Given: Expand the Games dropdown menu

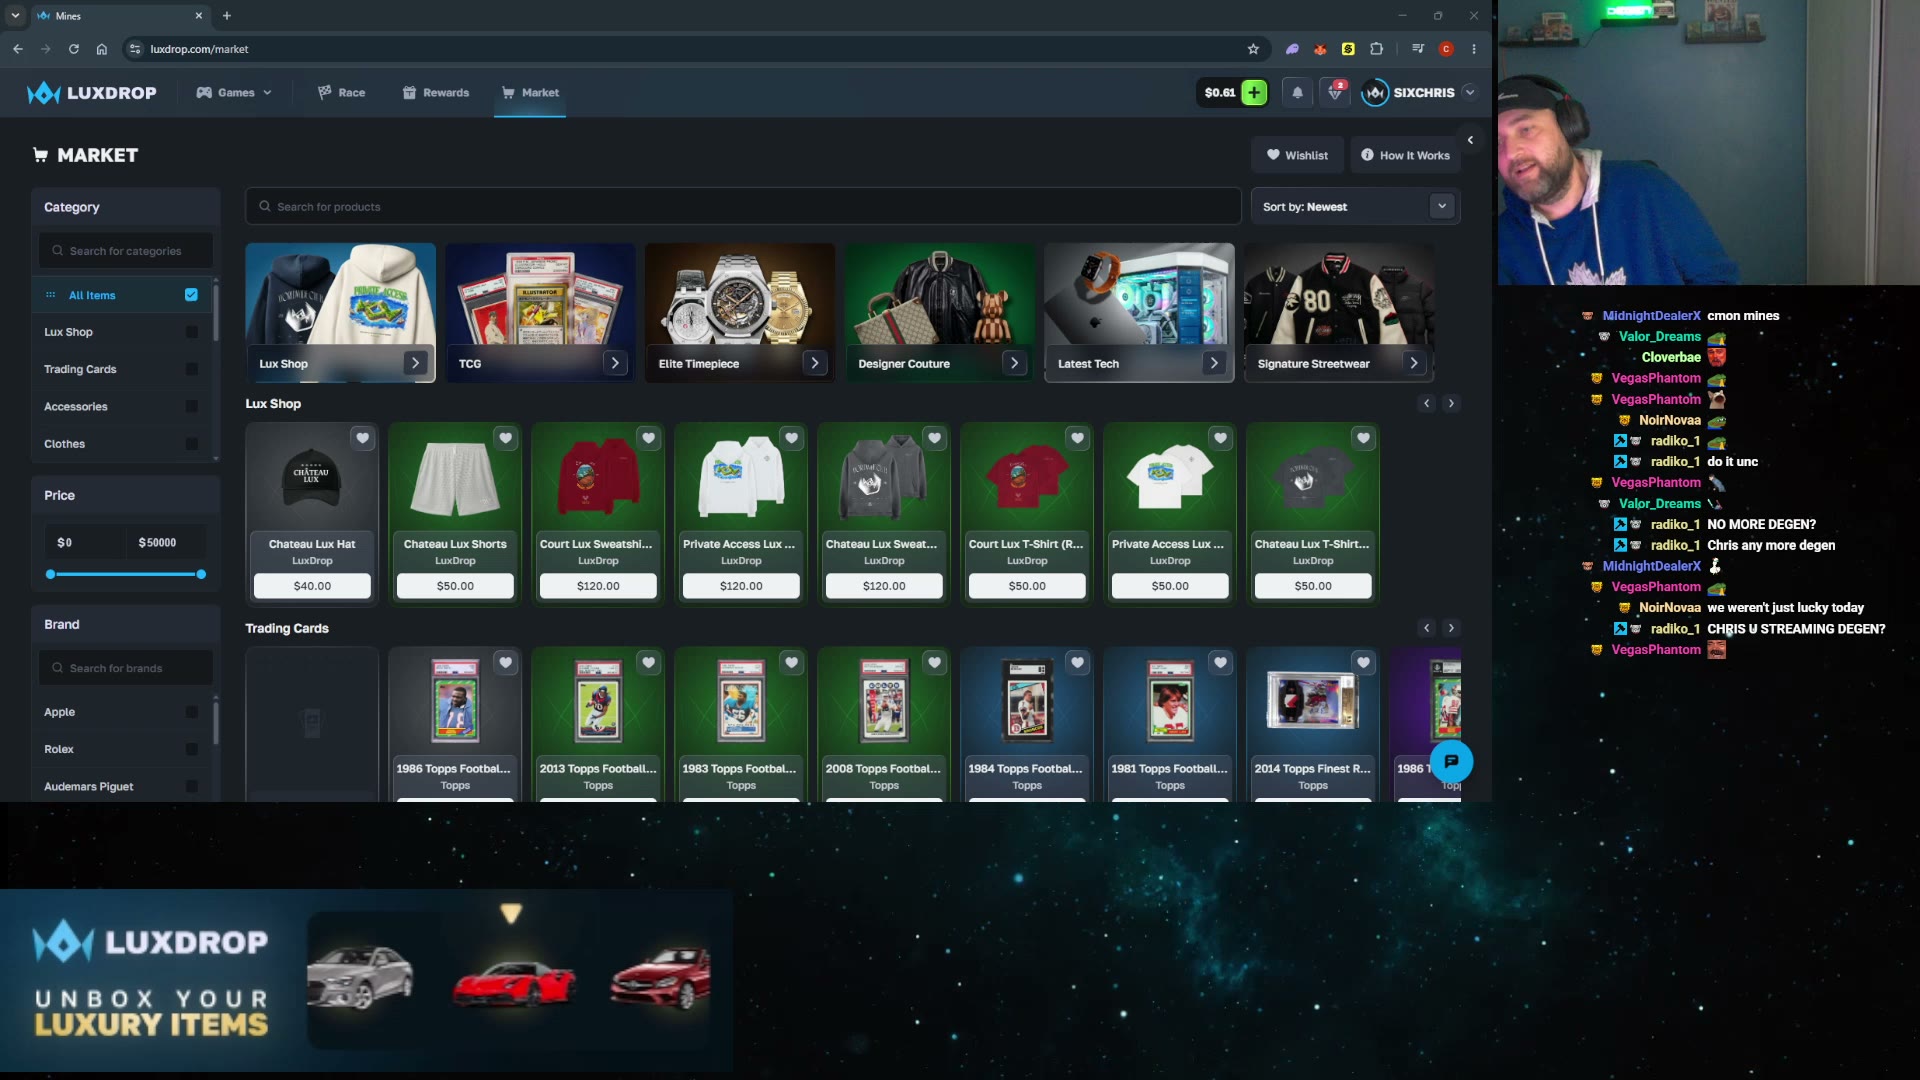Looking at the screenshot, I should (234, 93).
